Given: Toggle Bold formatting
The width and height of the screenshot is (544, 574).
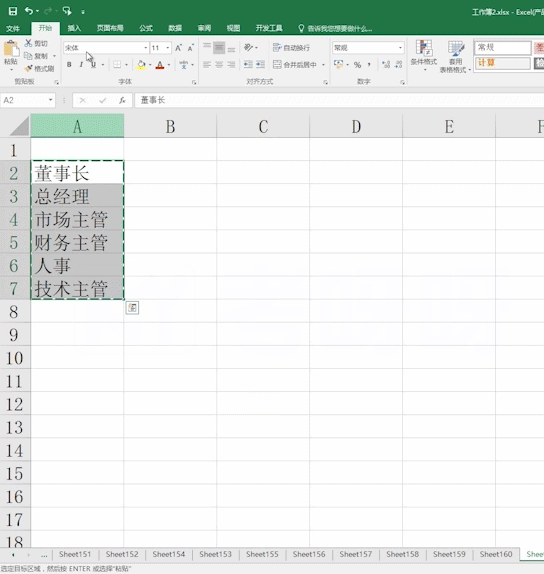Looking at the screenshot, I should [69, 65].
